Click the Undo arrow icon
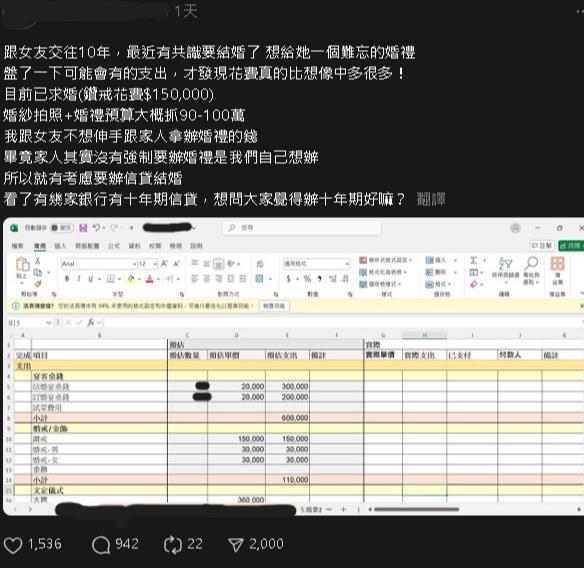Screen dimensions: 584x568 pyautogui.click(x=96, y=228)
